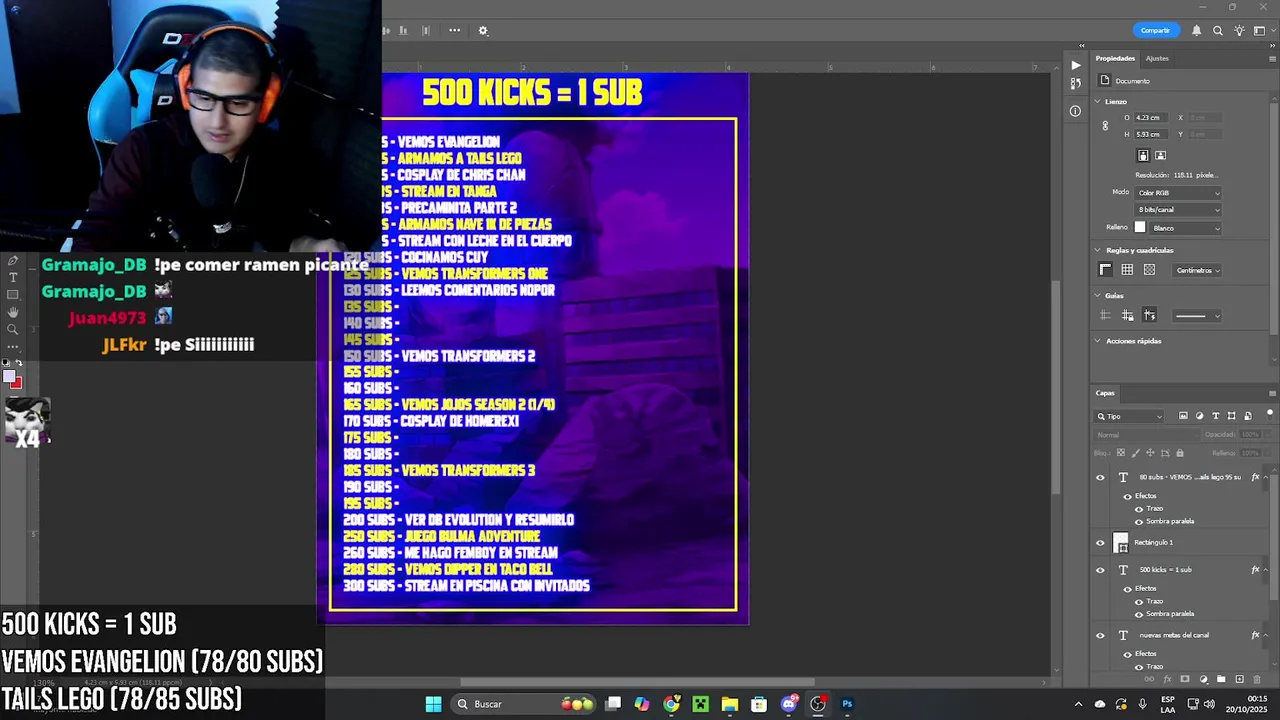Click the Compartir button
1280x720 pixels.
pos(1155,30)
